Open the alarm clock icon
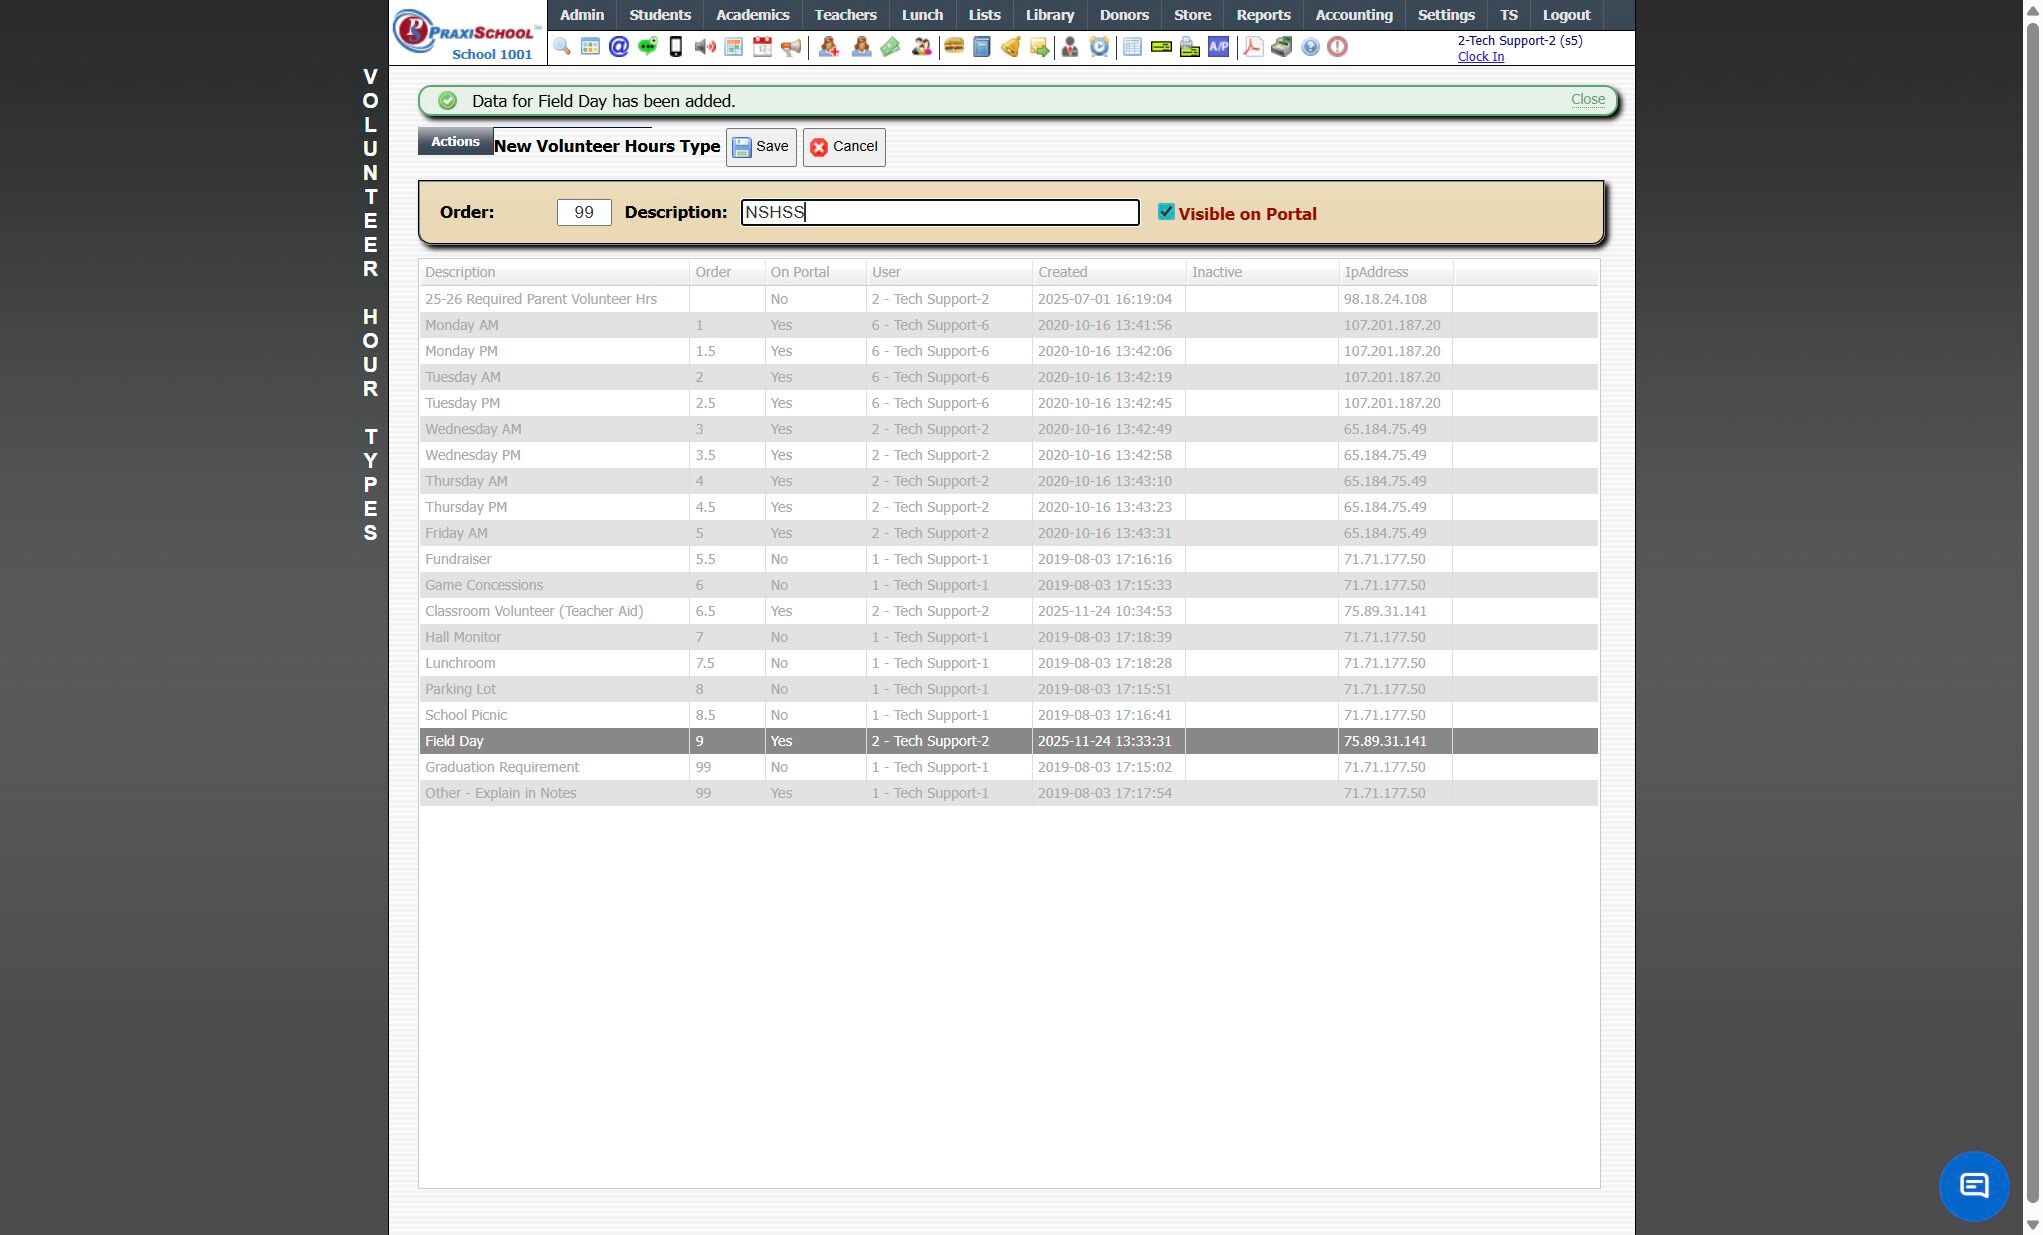The image size is (2043, 1235). pyautogui.click(x=1099, y=47)
